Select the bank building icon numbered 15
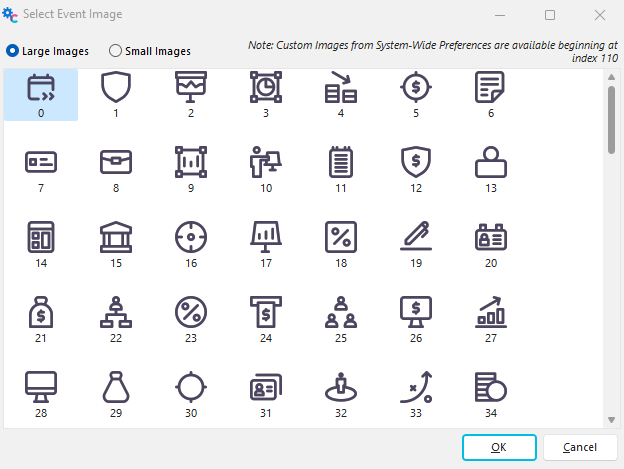Image resolution: width=624 pixels, height=469 pixels. [116, 238]
